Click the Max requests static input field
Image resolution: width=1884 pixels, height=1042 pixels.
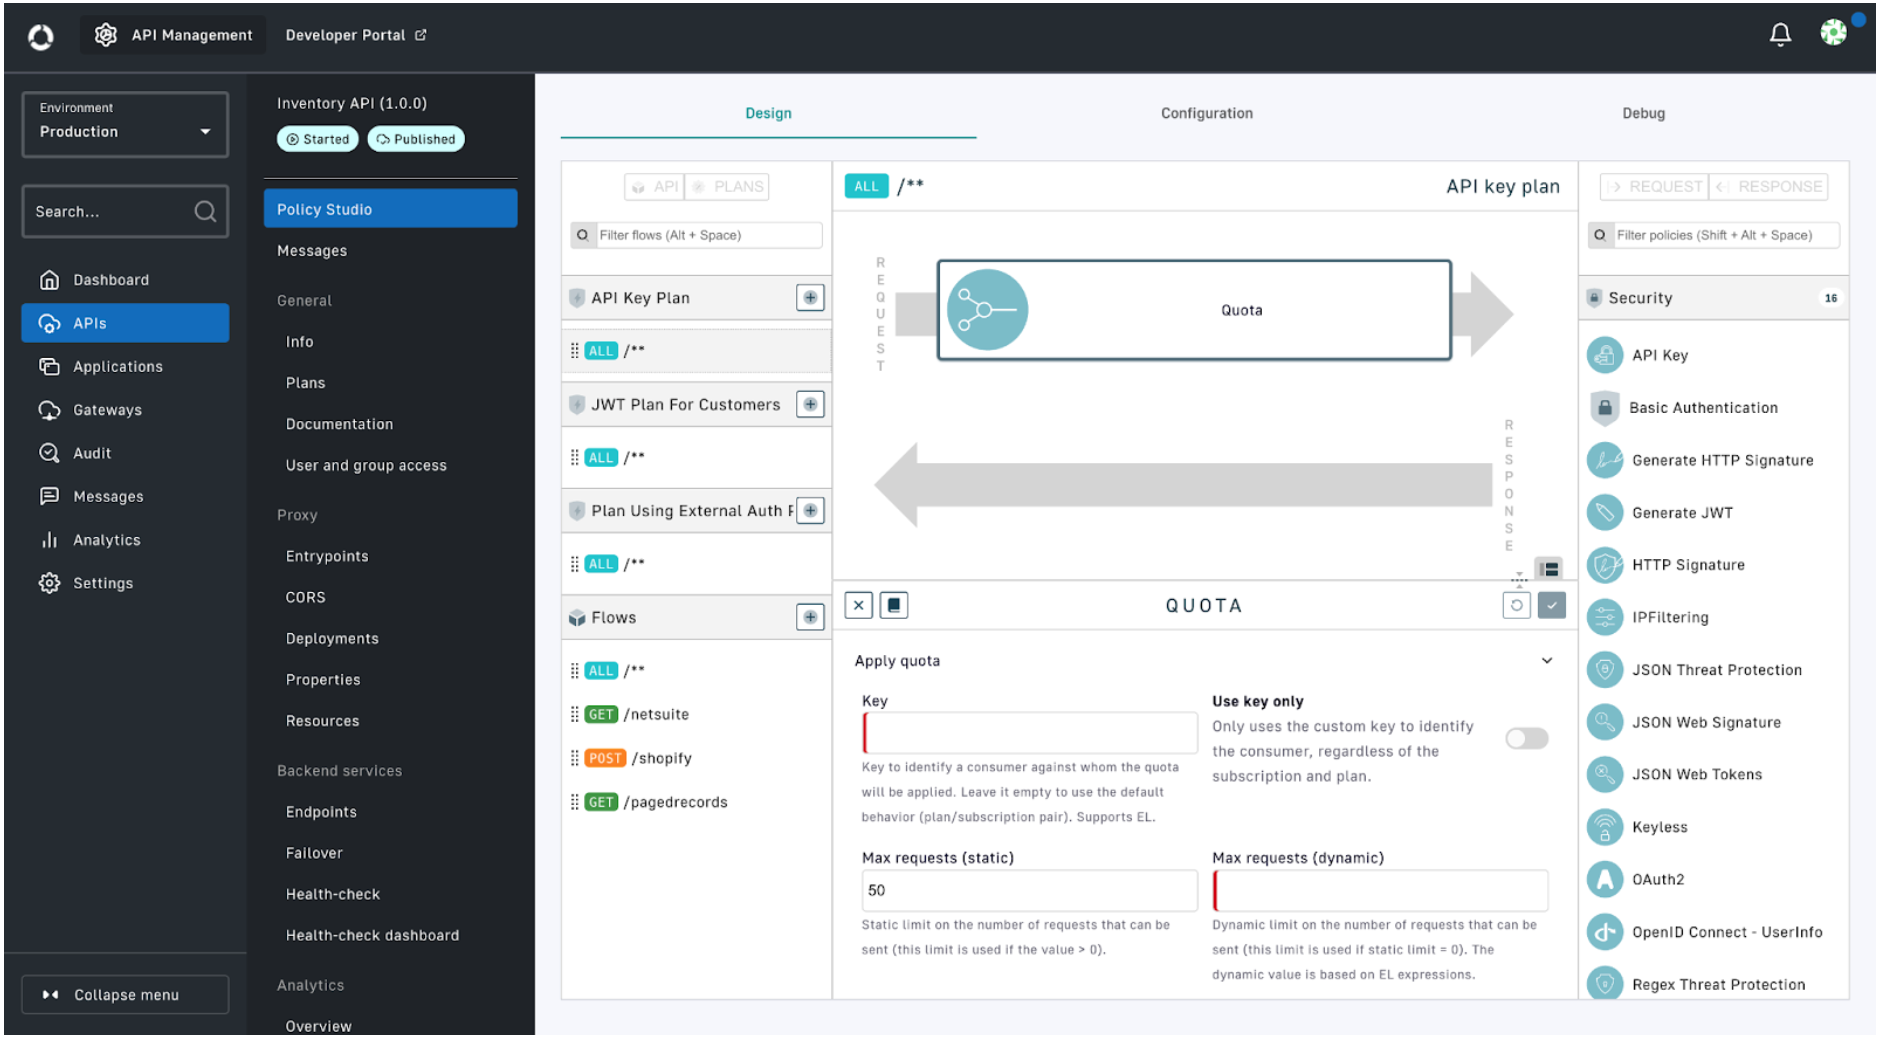coord(1029,890)
